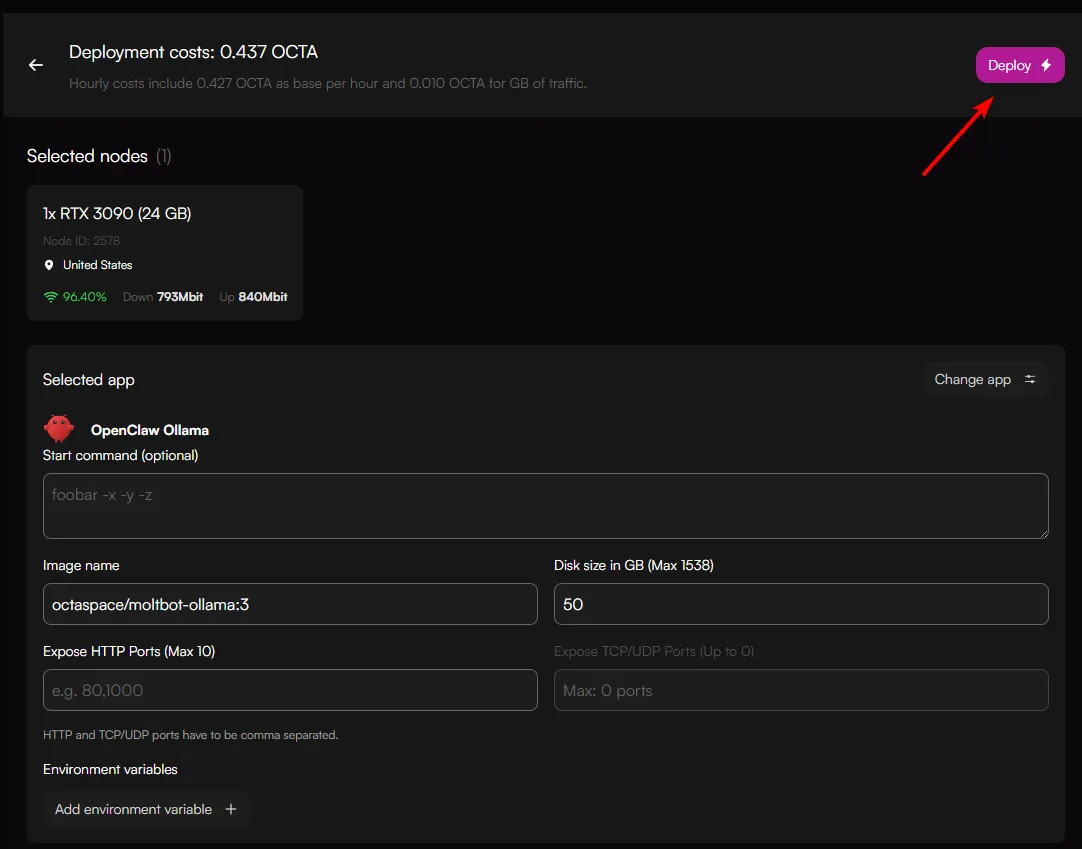The image size is (1082, 849).
Task: Click the OpenClaw Ollama app name
Action: [150, 430]
